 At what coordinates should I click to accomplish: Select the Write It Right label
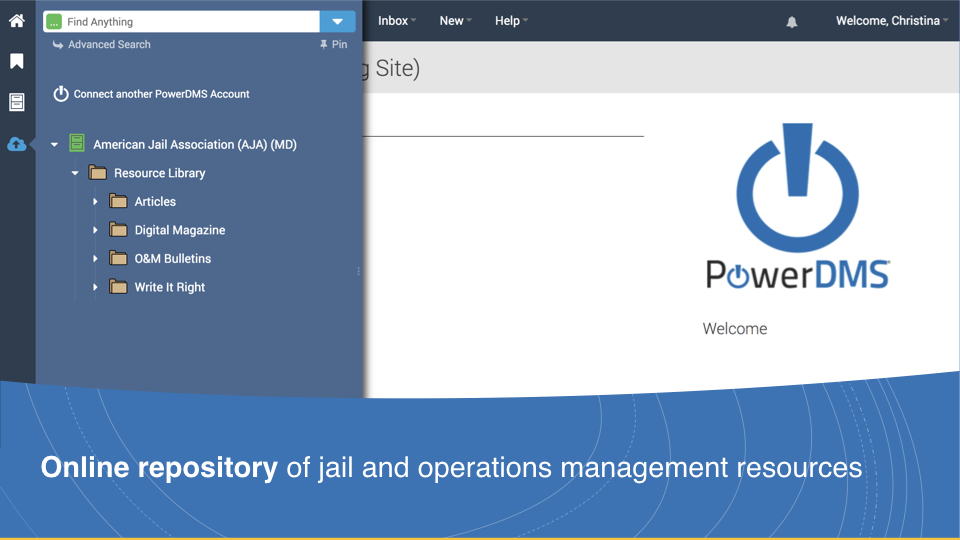click(x=170, y=287)
